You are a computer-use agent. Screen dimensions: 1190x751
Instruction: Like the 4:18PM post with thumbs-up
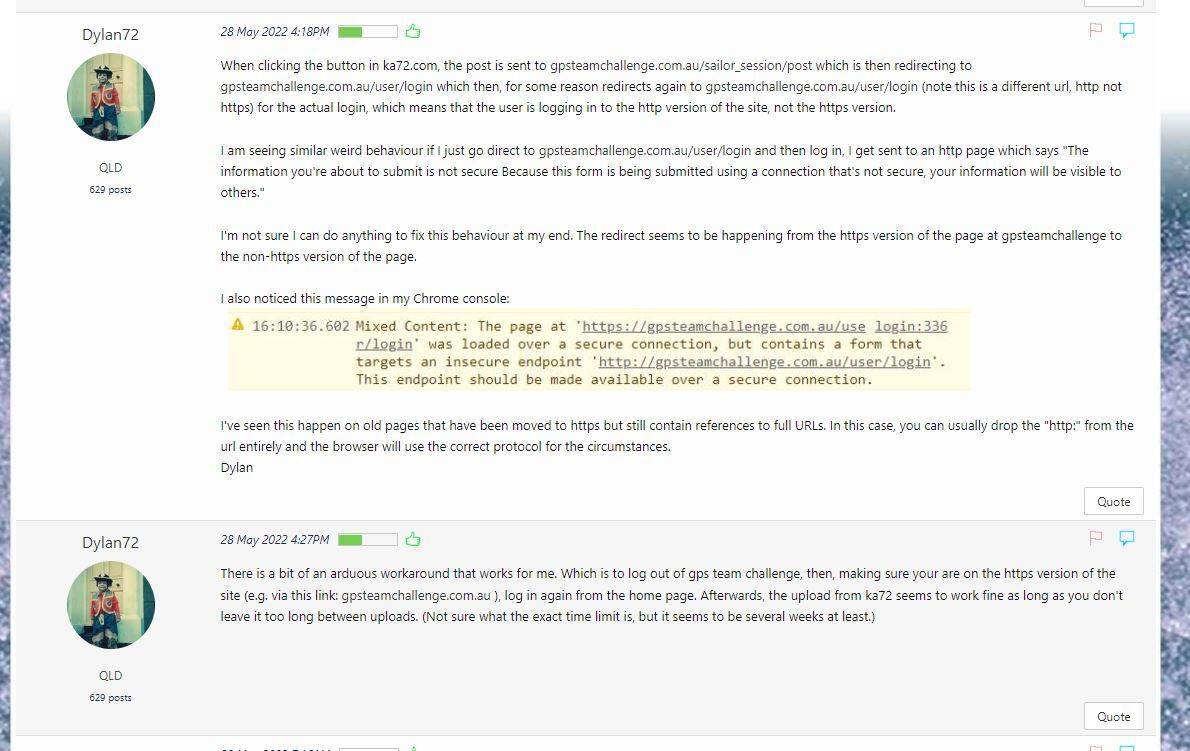(x=413, y=31)
